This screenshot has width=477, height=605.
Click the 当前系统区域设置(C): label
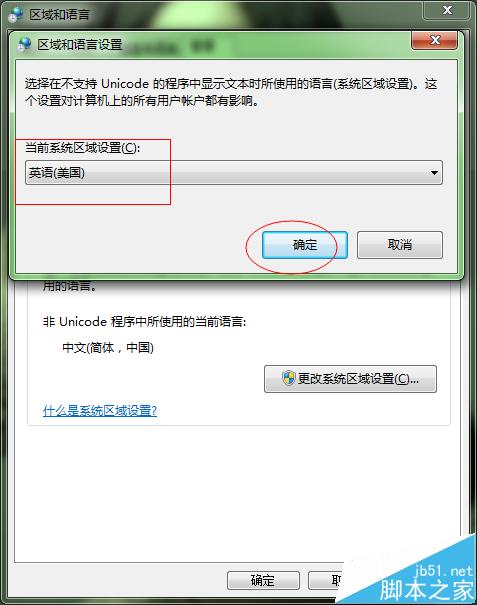[82, 147]
